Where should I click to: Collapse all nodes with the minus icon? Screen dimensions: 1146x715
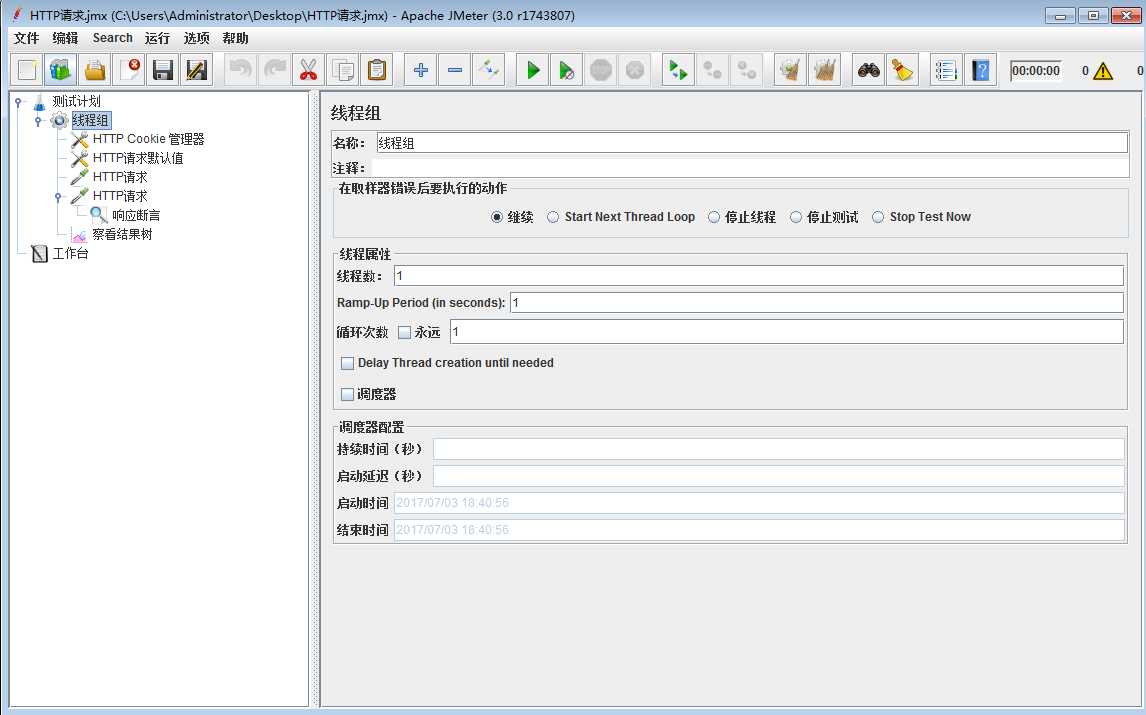[x=455, y=70]
